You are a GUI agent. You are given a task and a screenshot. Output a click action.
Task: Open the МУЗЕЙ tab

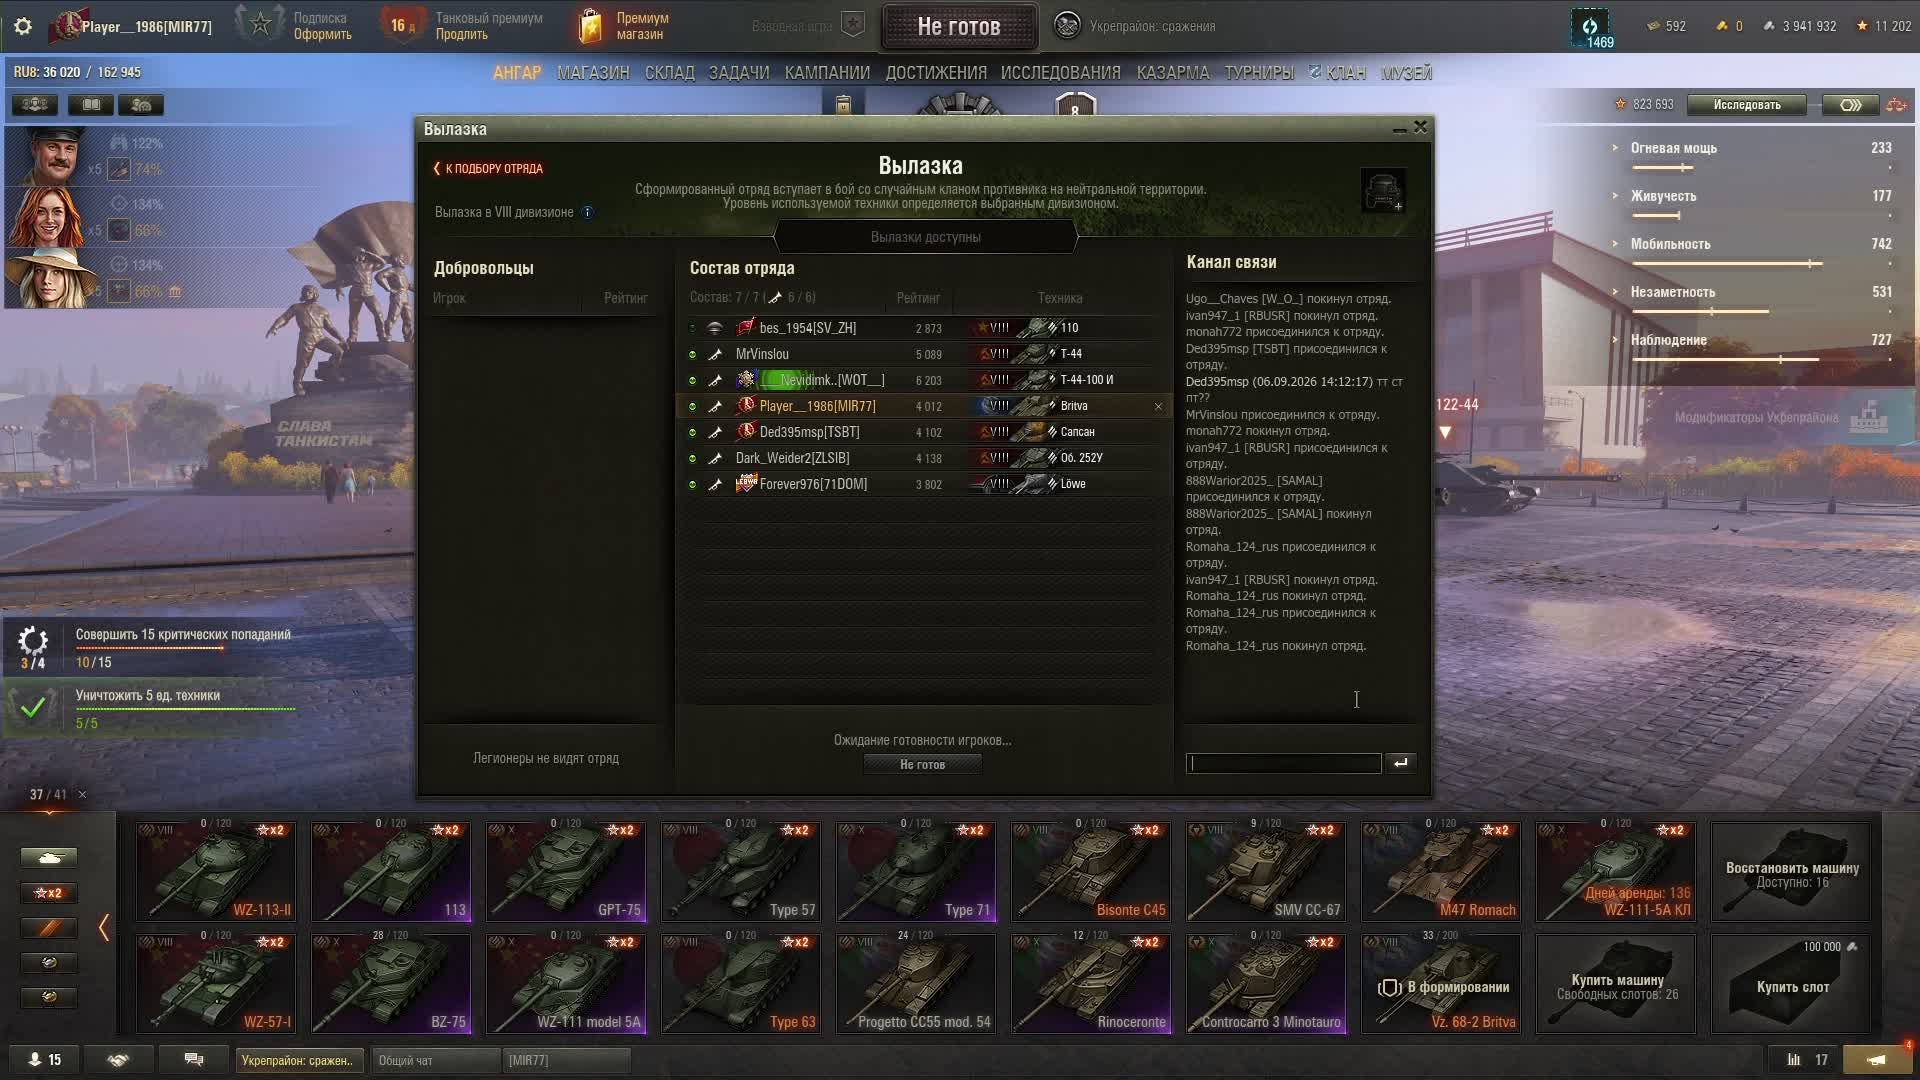tap(1406, 73)
